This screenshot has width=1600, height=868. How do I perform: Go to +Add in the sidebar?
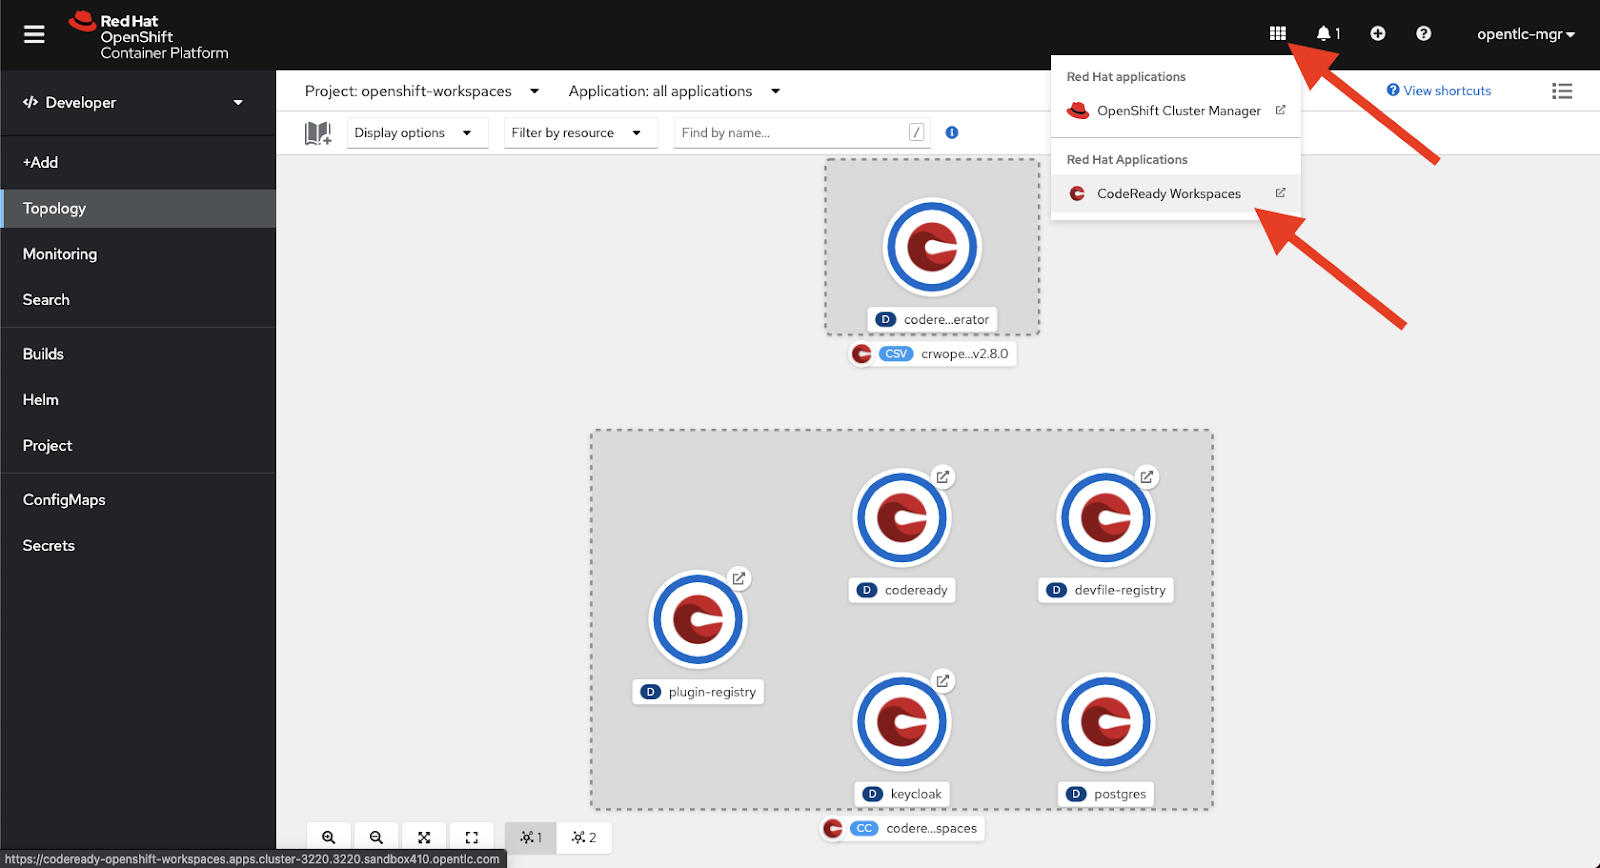click(x=138, y=162)
